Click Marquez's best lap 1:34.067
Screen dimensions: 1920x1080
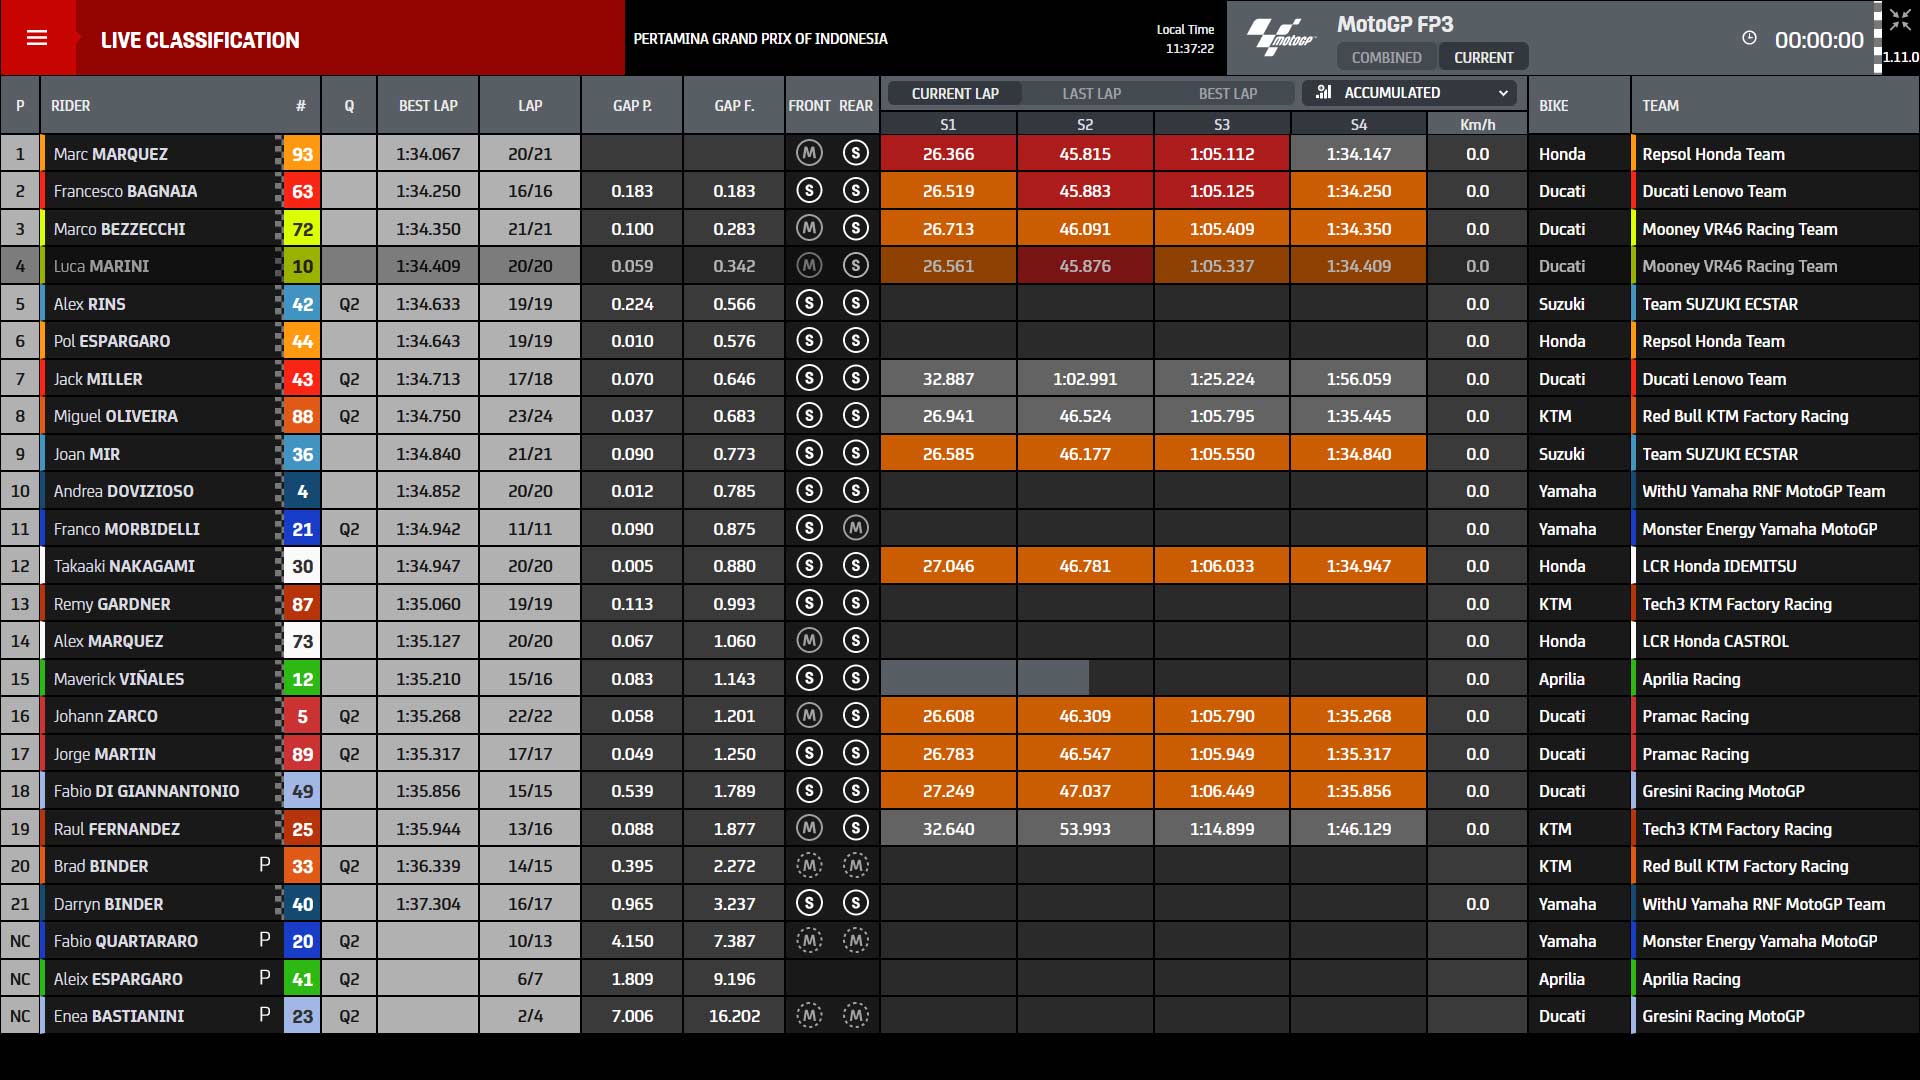tap(428, 154)
